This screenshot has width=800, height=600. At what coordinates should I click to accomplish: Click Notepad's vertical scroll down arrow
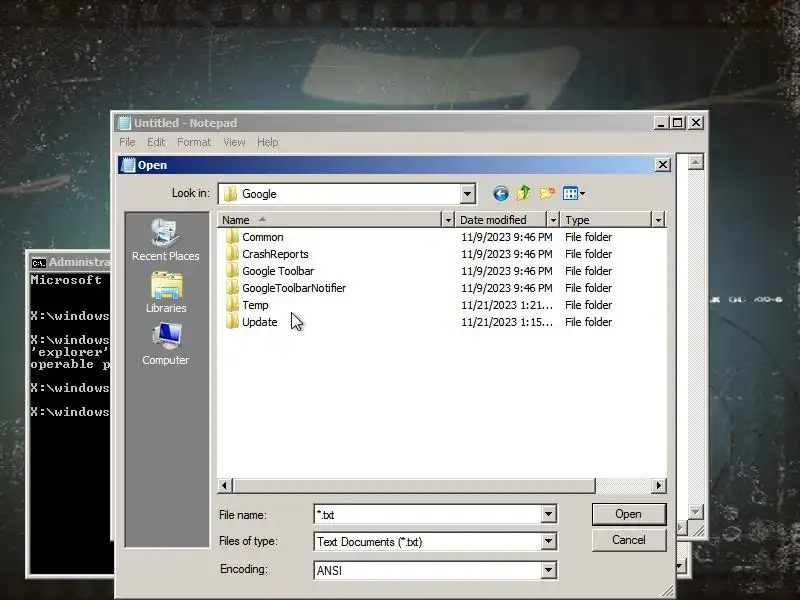[x=695, y=511]
